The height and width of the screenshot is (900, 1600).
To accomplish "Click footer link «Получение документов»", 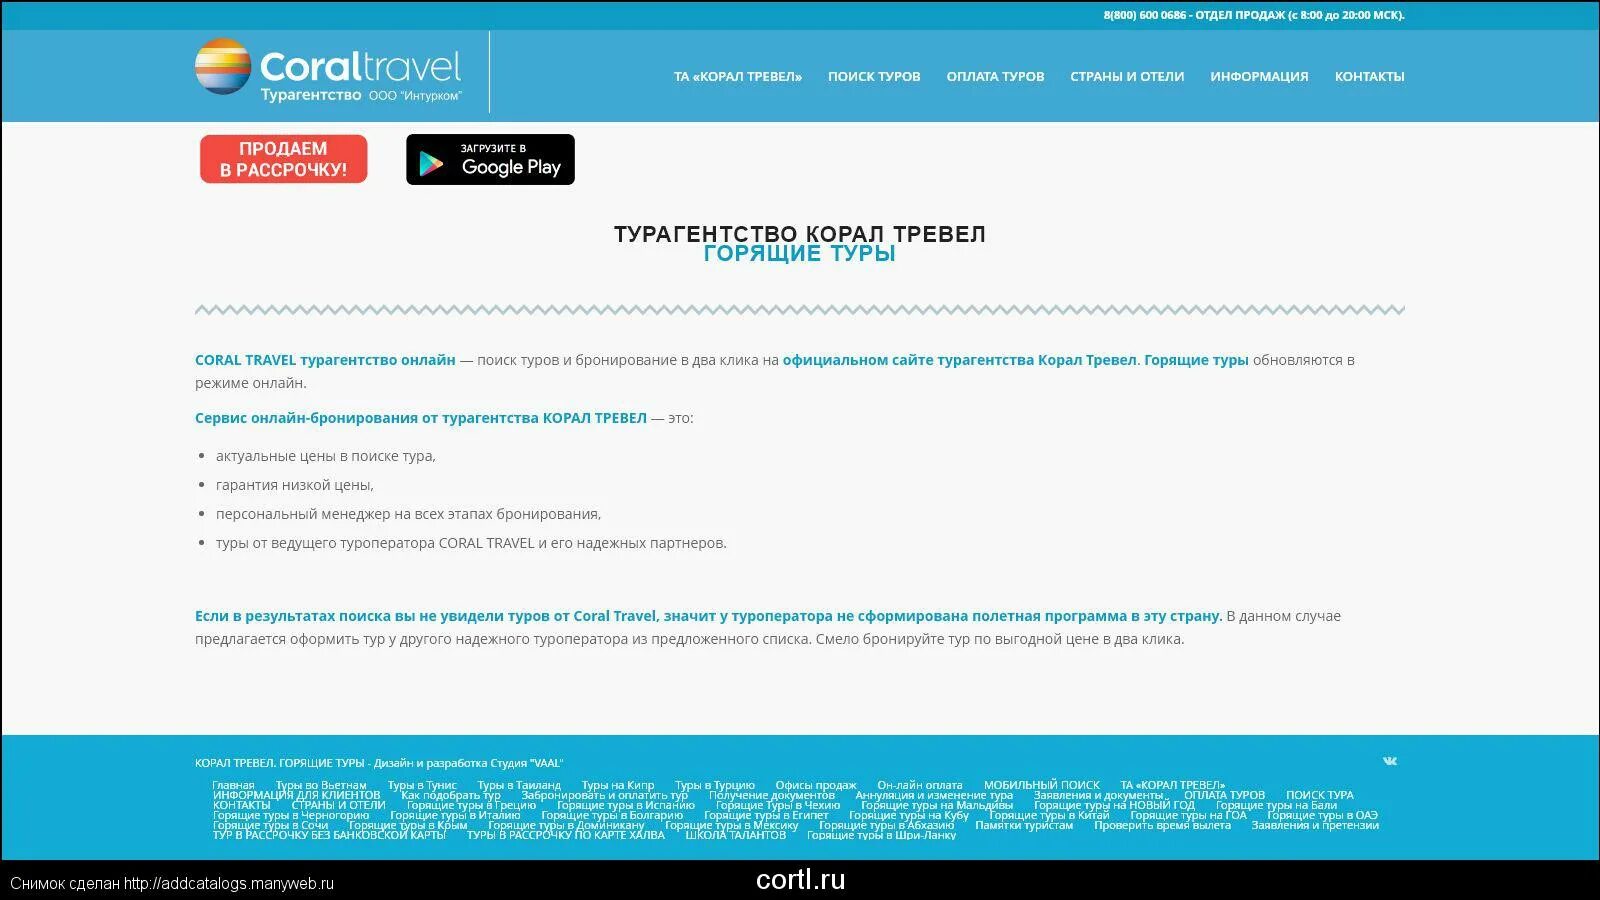I will [x=772, y=795].
